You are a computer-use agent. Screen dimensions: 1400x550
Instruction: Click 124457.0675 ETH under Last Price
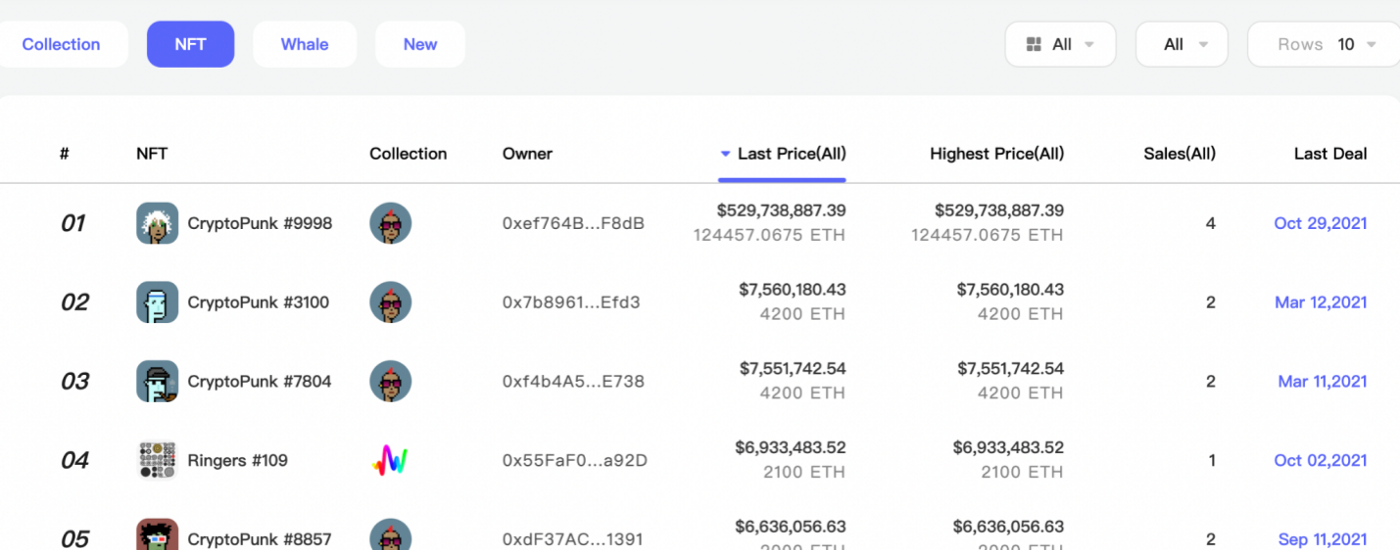769,236
